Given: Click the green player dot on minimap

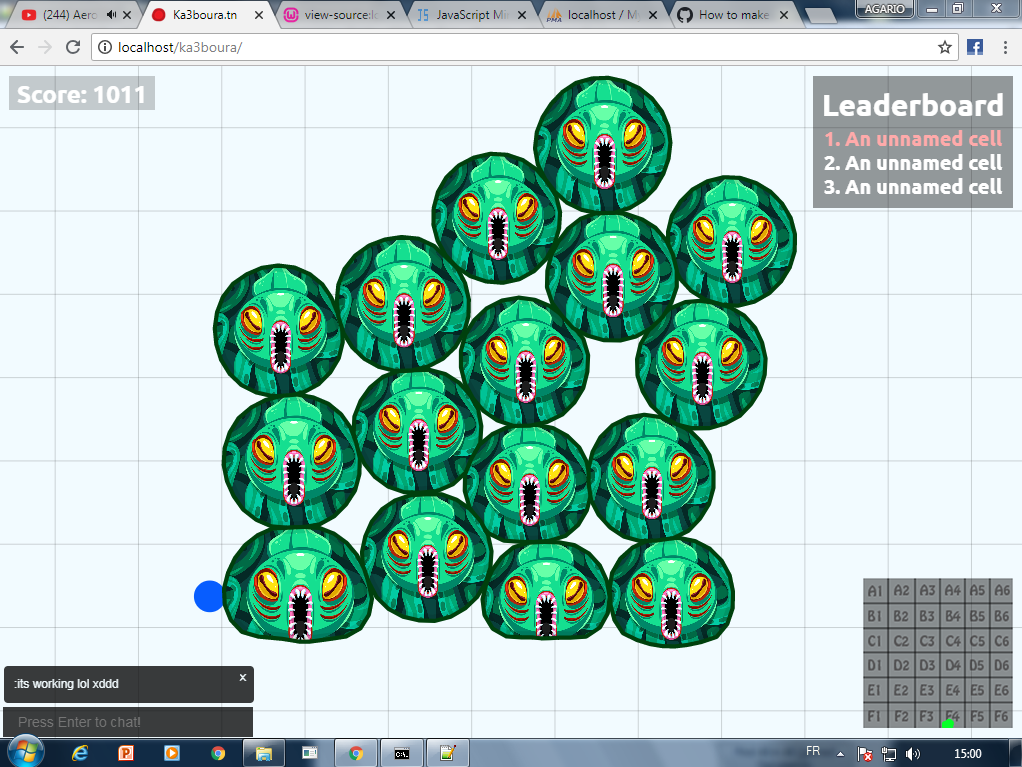Looking at the screenshot, I should point(948,723).
